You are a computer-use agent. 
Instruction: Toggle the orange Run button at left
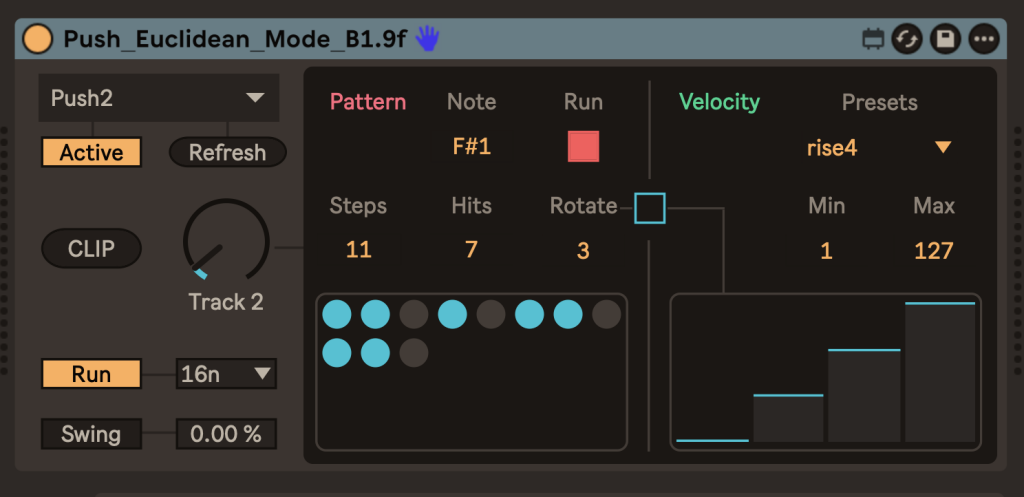tap(91, 375)
